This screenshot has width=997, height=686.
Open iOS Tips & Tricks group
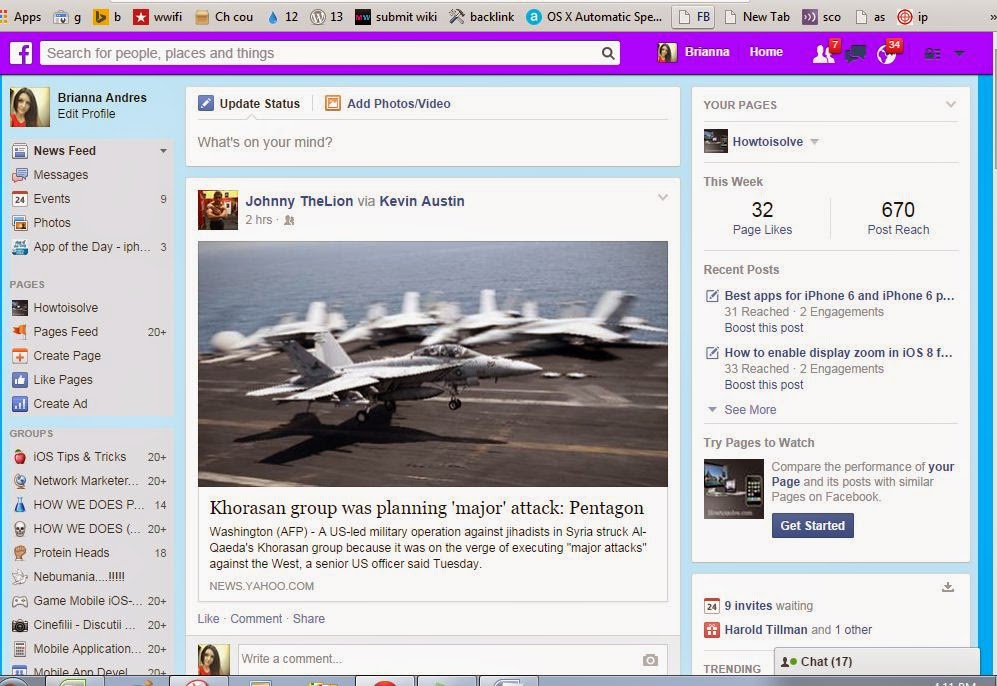79,457
